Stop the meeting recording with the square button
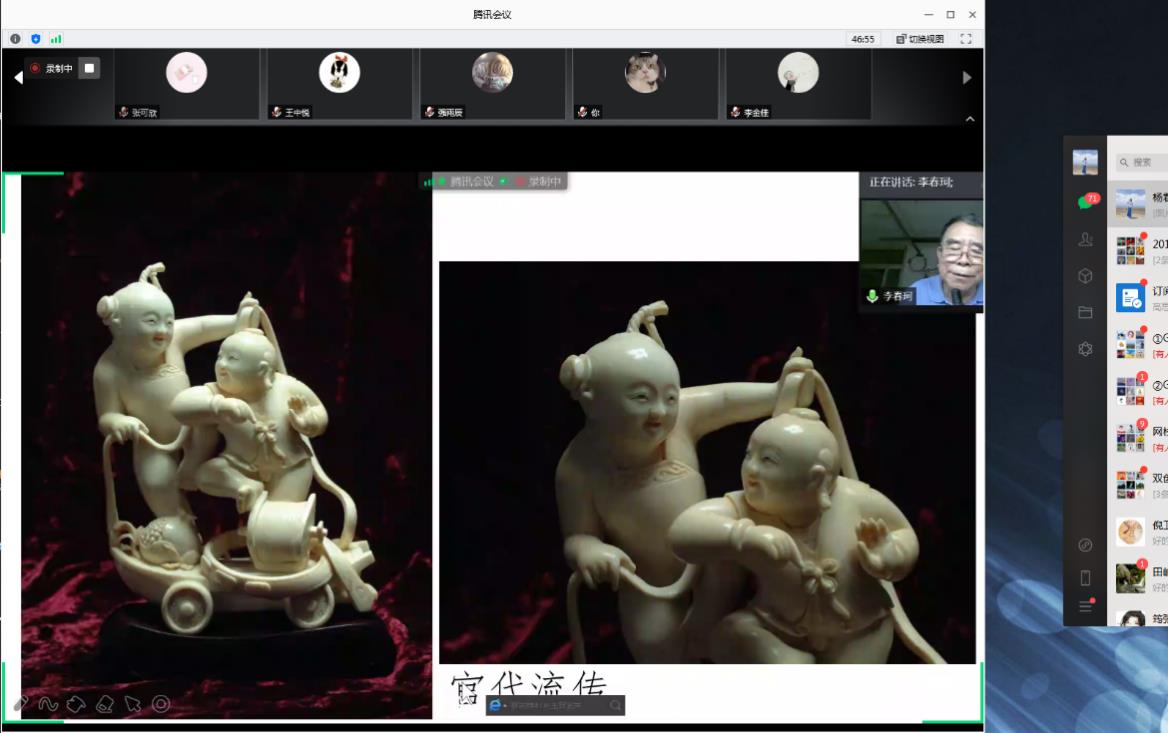 [89, 68]
